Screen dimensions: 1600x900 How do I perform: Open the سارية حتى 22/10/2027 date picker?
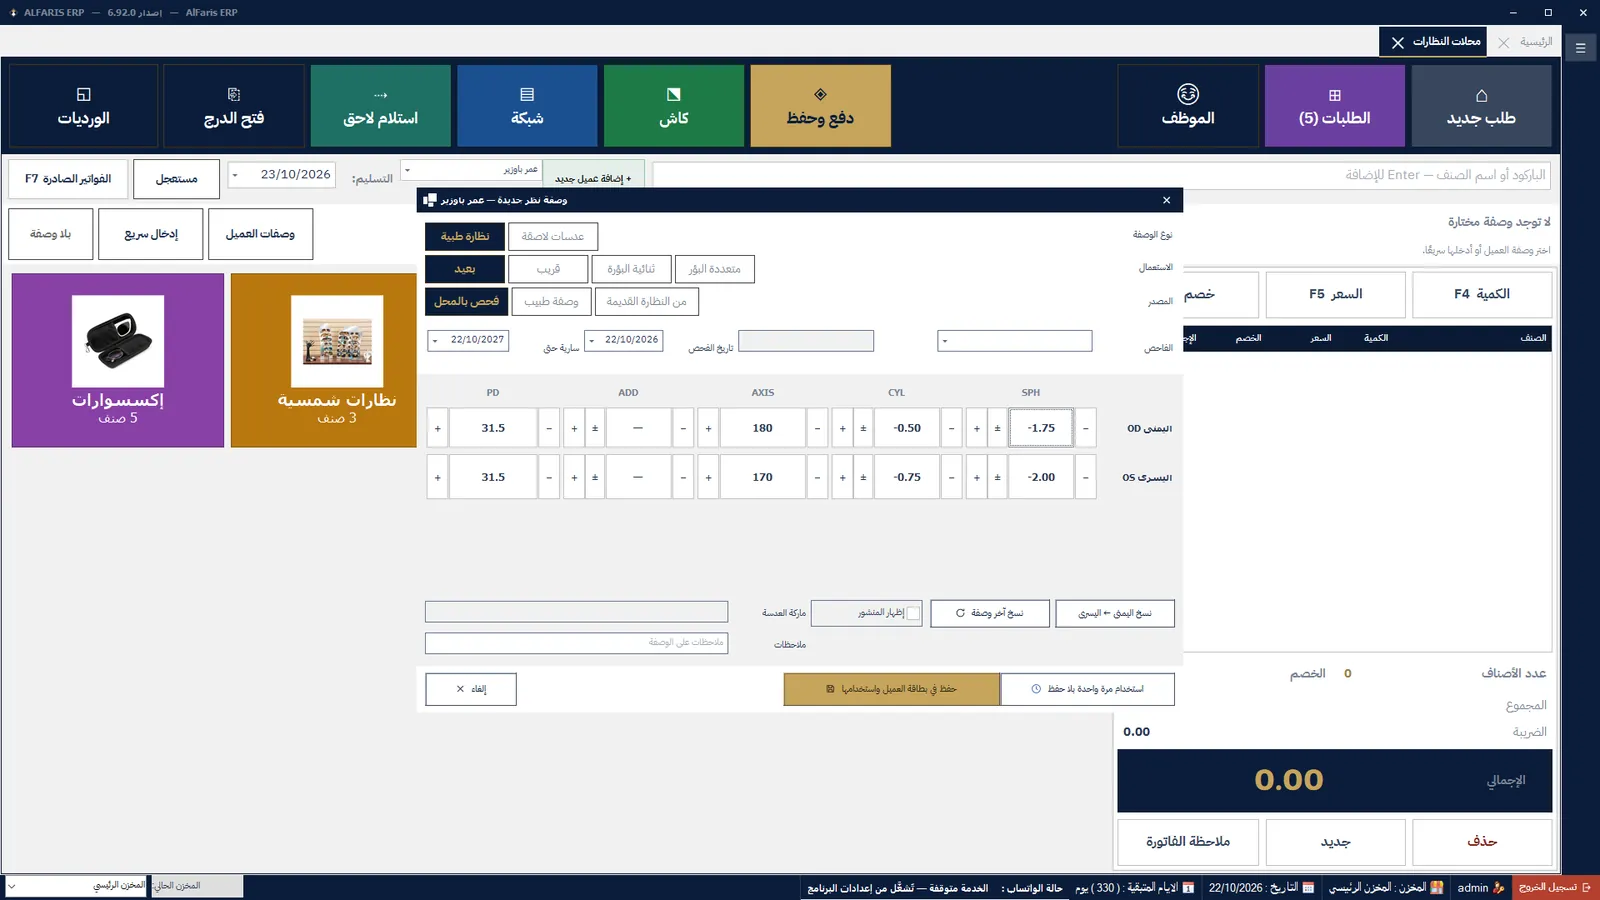pos(435,340)
